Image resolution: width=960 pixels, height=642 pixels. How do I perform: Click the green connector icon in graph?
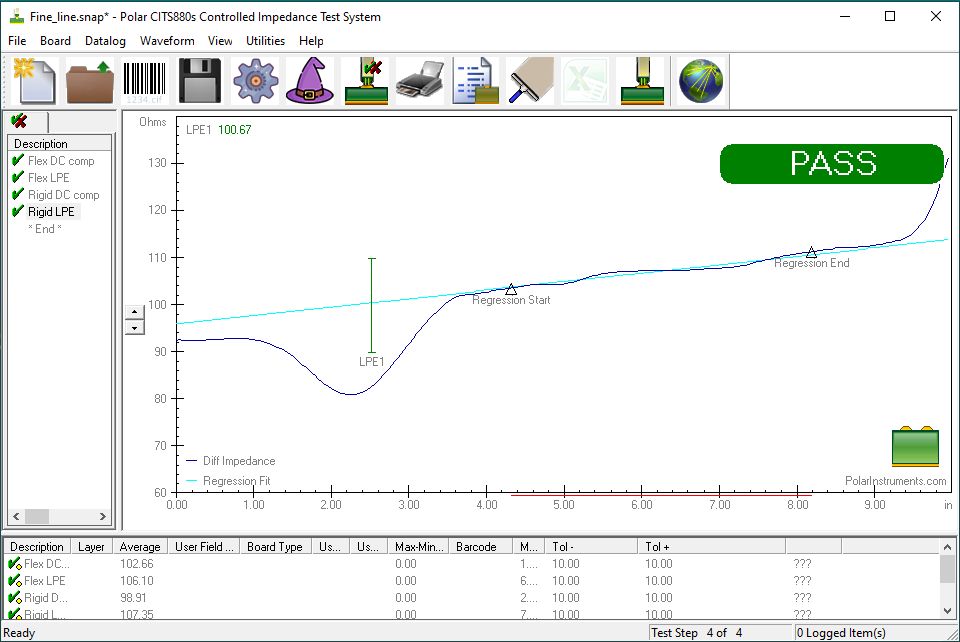(915, 446)
